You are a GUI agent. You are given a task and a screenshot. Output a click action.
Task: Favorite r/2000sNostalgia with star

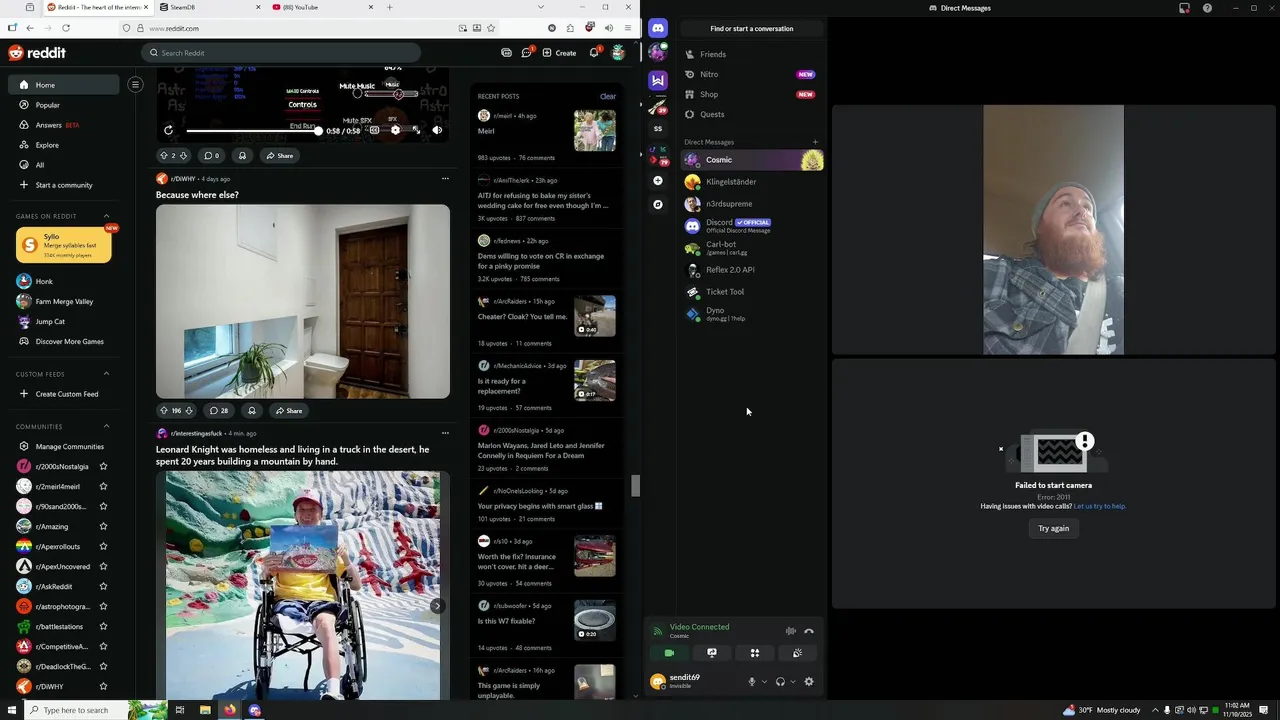pos(103,467)
